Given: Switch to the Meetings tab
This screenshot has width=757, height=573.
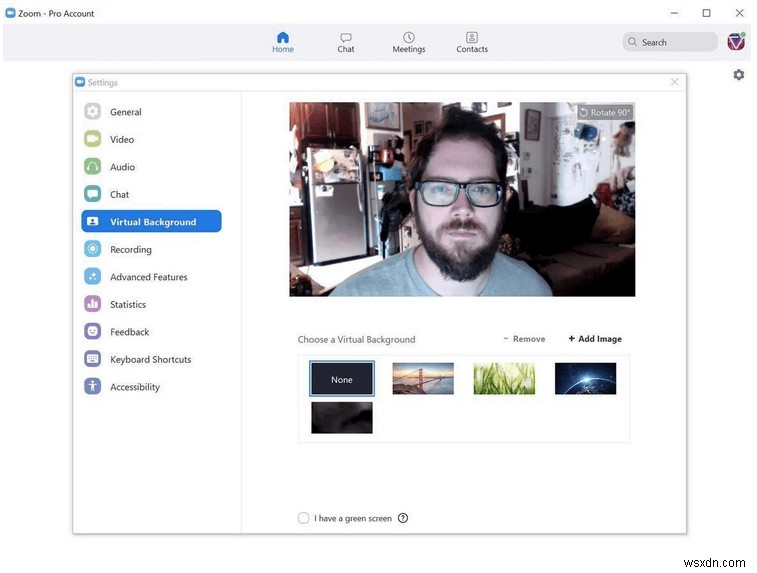Looking at the screenshot, I should (408, 42).
